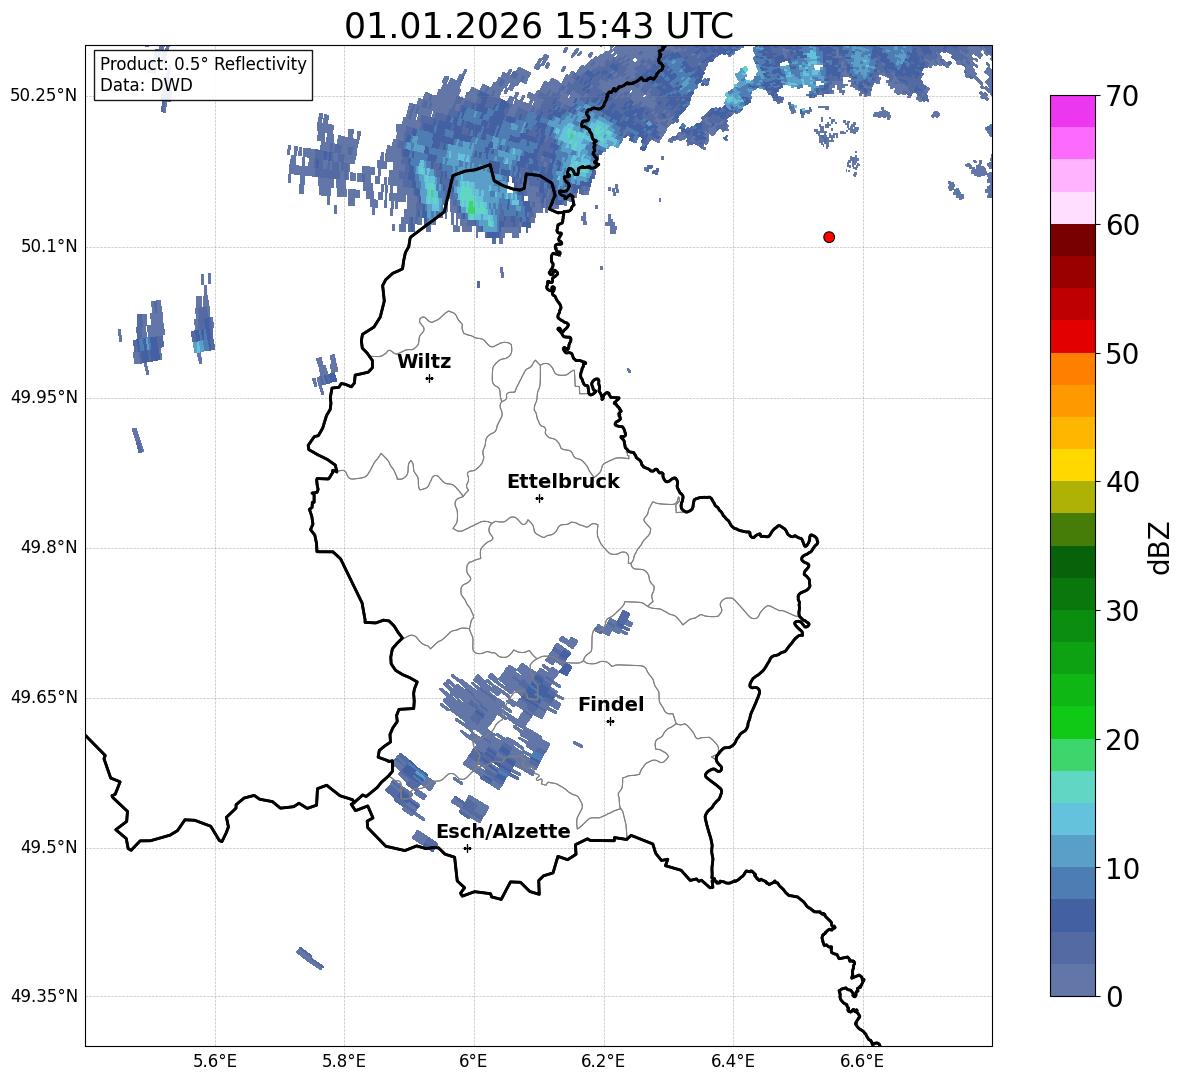Viewport: 1184px width, 1081px height.
Task: Click the colorbar tick value 20
Action: pyautogui.click(x=1122, y=740)
